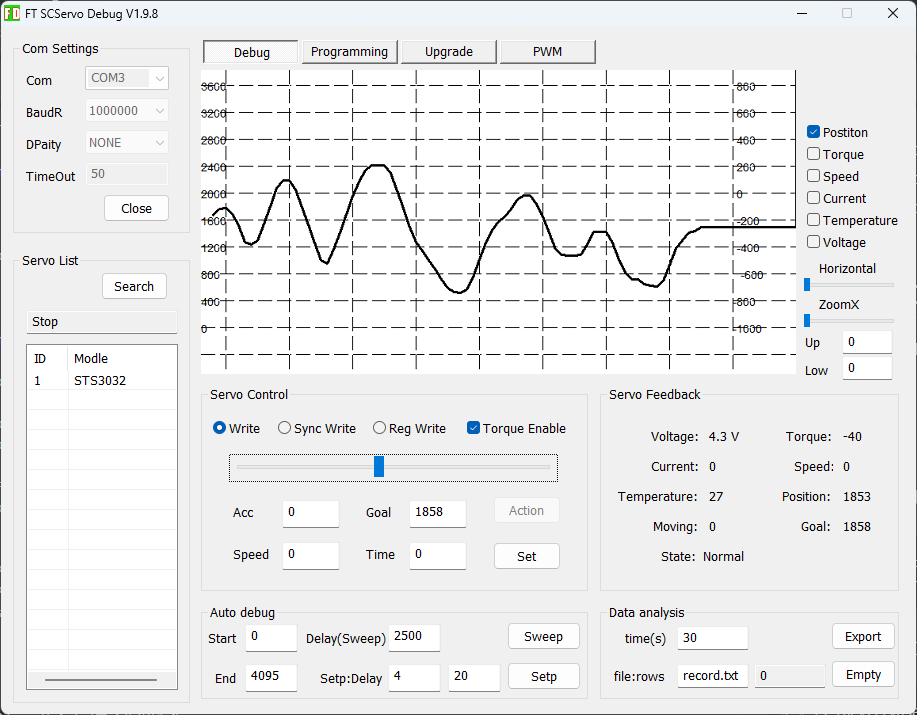Click the TimeOut input field
This screenshot has width=917, height=715.
pyautogui.click(x=127, y=174)
